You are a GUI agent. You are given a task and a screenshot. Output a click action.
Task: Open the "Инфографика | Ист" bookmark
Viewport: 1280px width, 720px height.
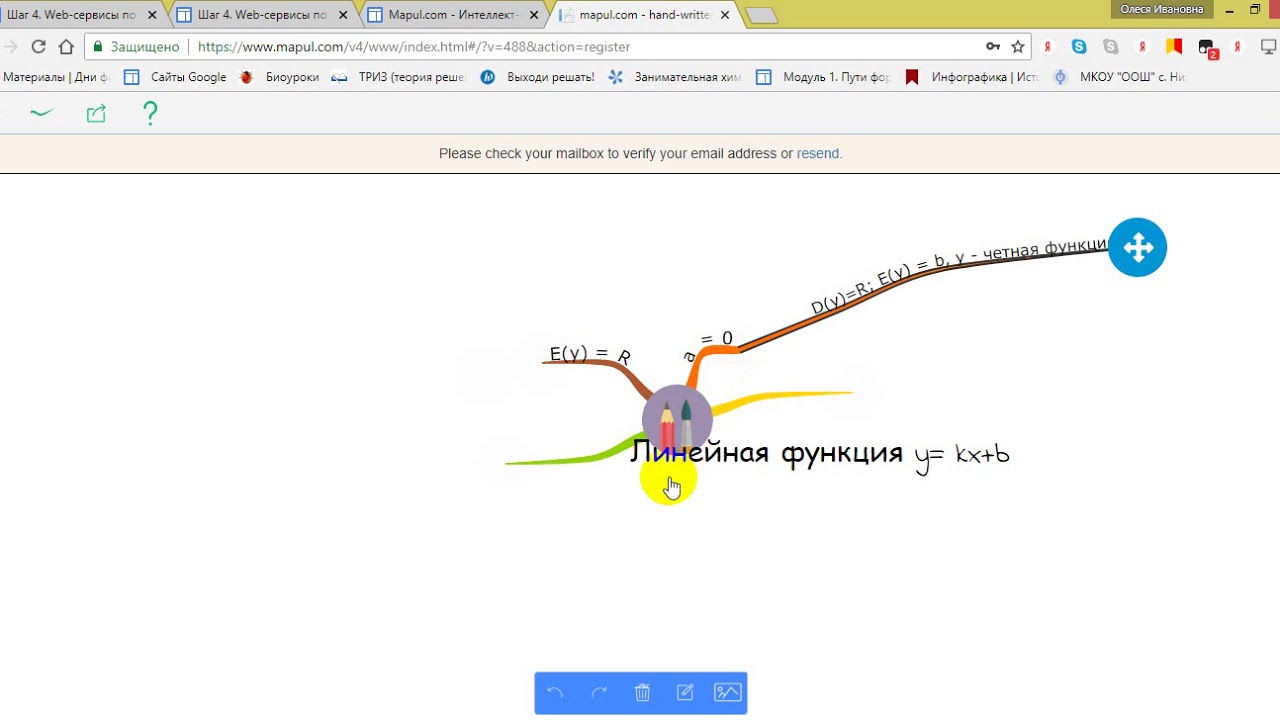[972, 77]
